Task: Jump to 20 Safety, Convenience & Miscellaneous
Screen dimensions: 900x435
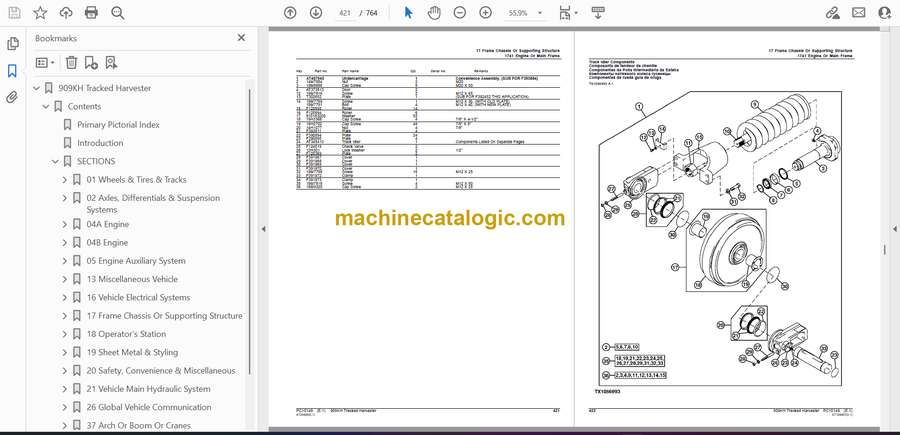Action: click(161, 371)
